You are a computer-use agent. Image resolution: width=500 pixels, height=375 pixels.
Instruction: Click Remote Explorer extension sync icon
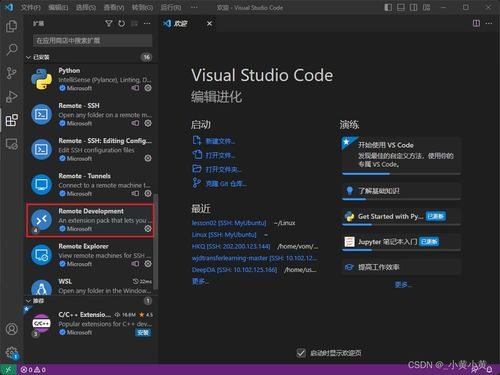pos(135,264)
